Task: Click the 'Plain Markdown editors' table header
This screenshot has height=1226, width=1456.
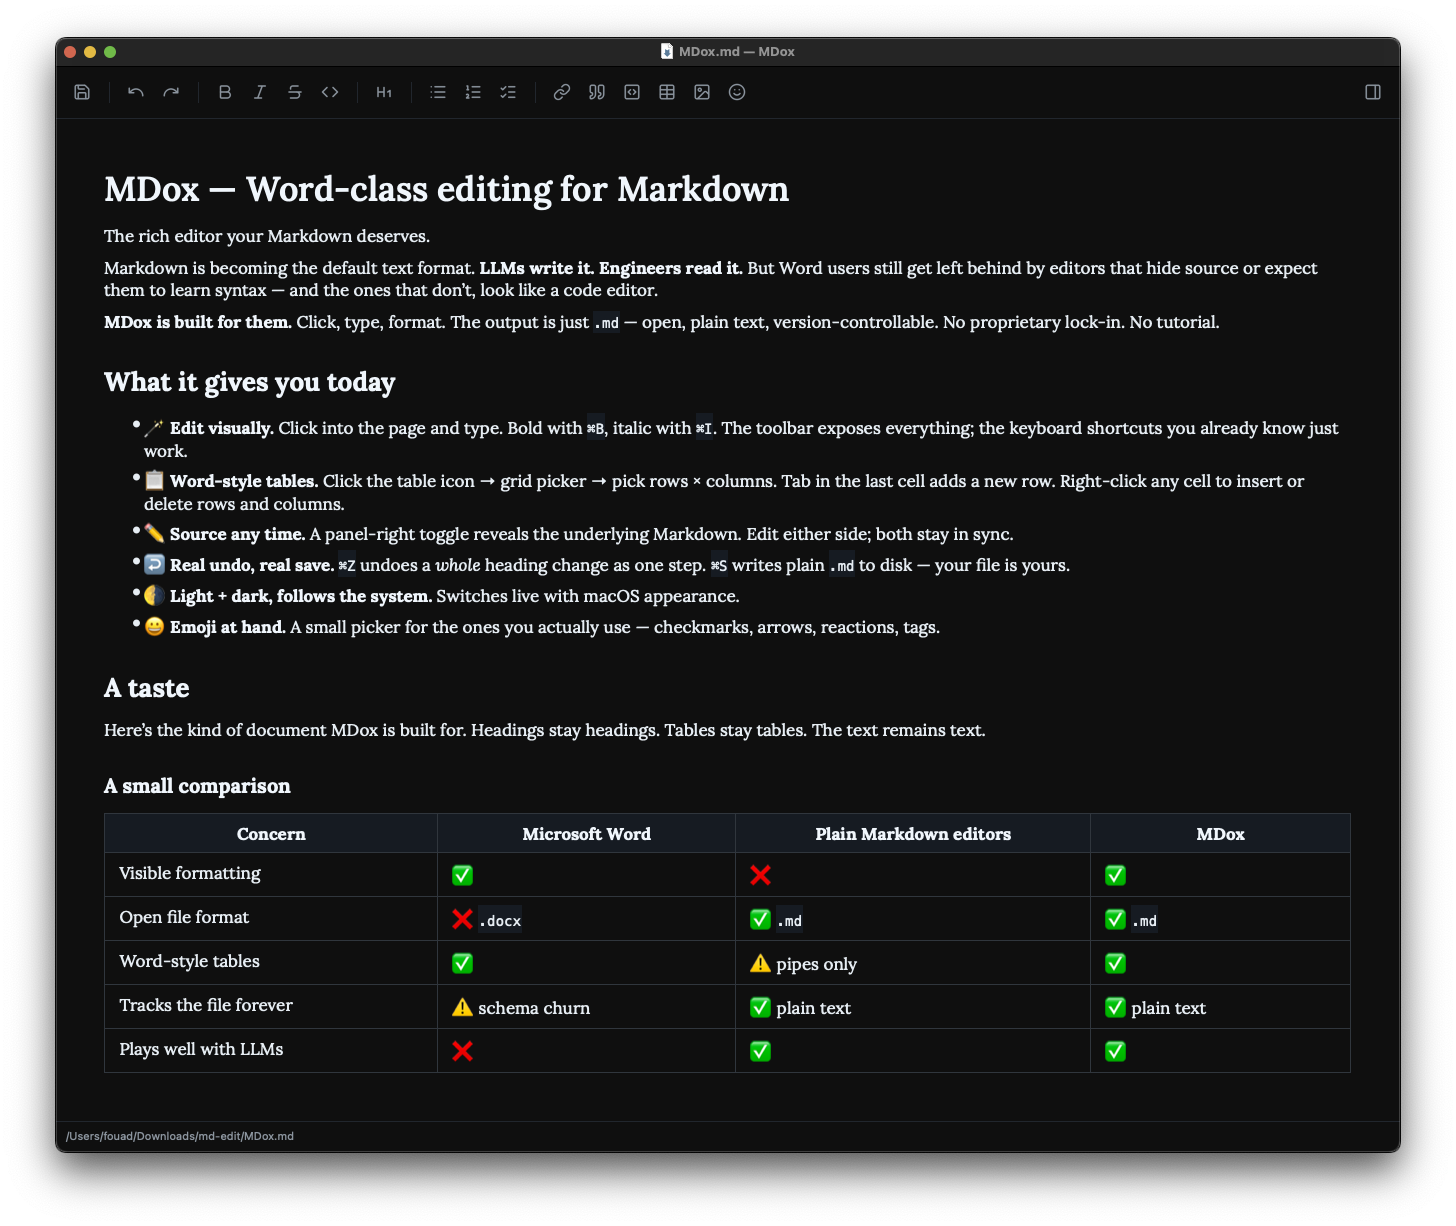Action: click(x=913, y=834)
